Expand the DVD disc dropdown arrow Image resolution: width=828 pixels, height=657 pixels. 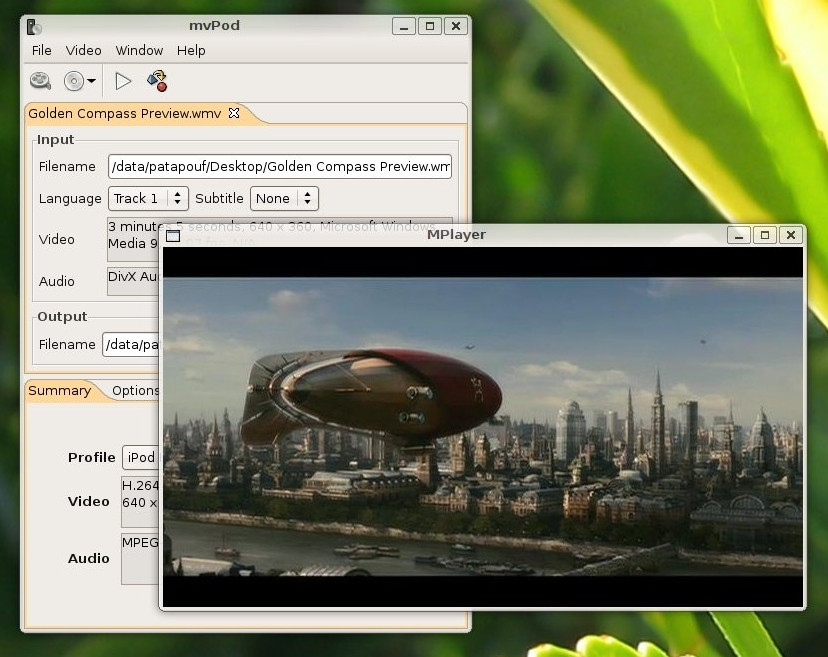pyautogui.click(x=91, y=81)
